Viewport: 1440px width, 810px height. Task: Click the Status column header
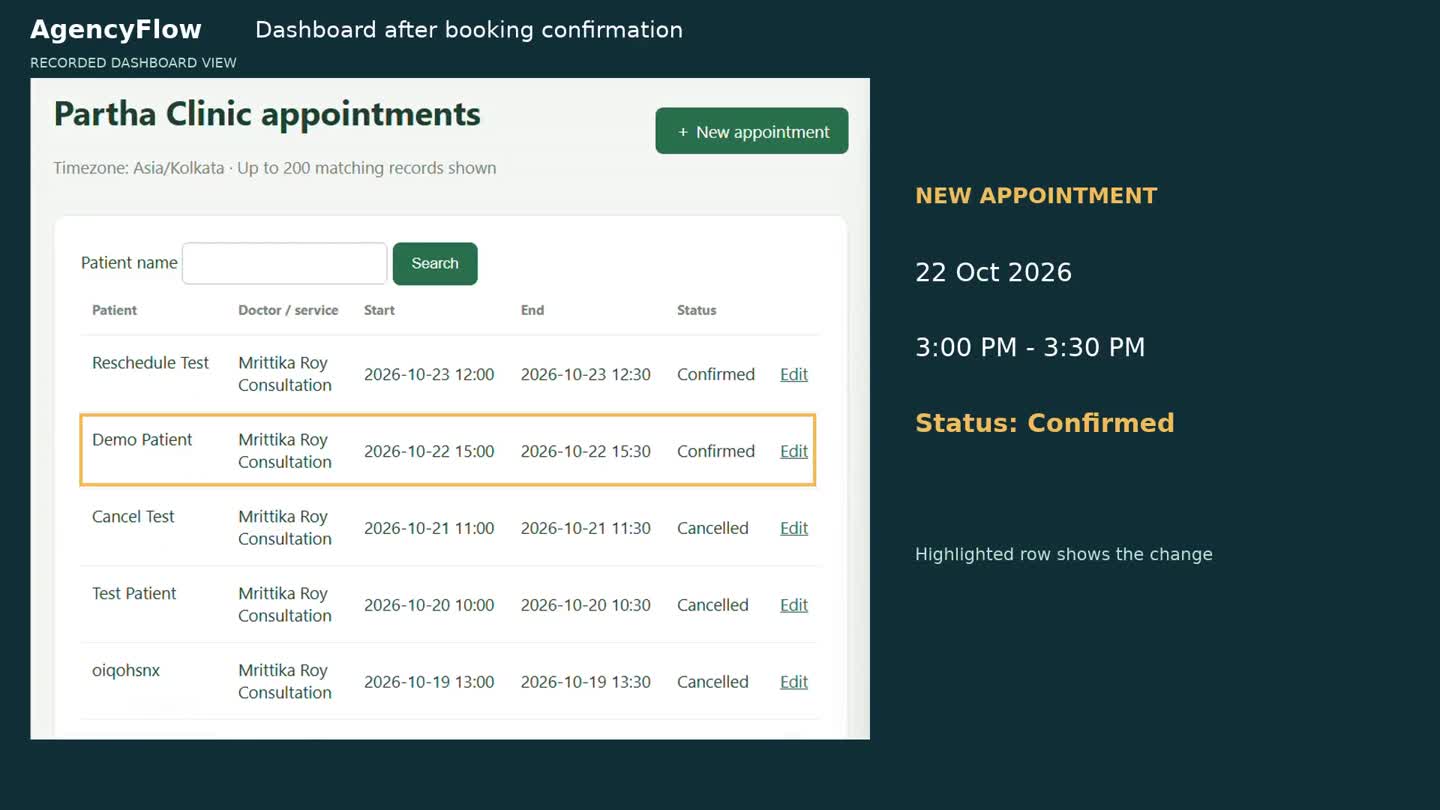pyautogui.click(x=697, y=310)
